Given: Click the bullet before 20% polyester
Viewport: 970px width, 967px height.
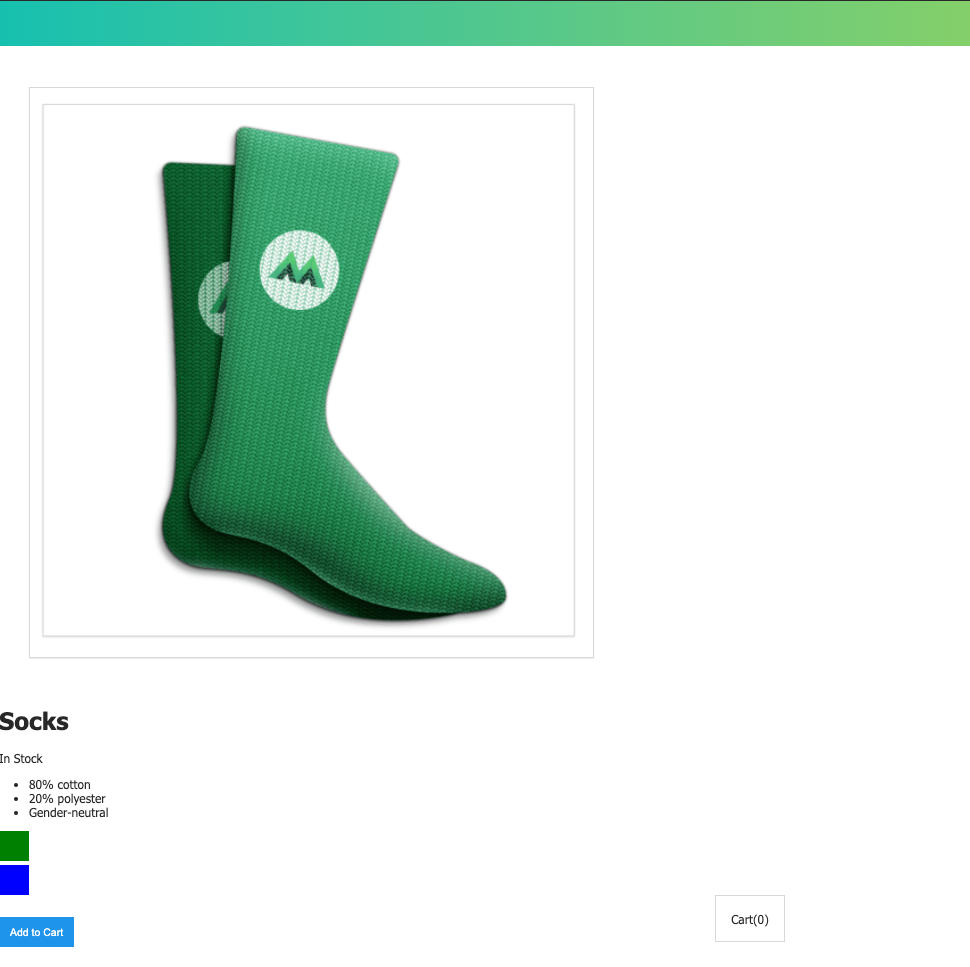Looking at the screenshot, I should point(16,799).
